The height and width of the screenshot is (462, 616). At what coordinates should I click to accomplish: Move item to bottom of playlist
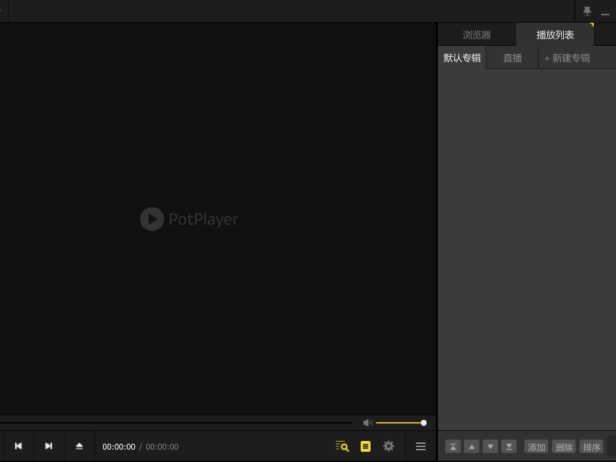tap(509, 446)
